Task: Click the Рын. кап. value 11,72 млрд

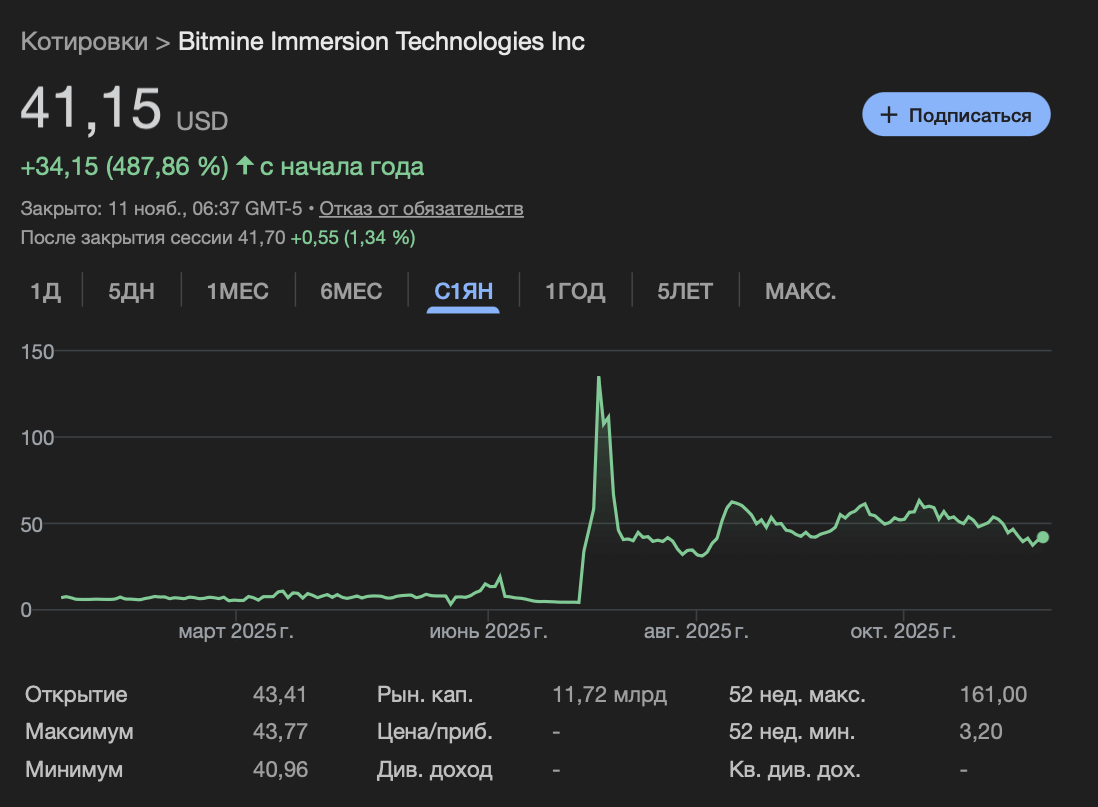Action: pyautogui.click(x=610, y=693)
